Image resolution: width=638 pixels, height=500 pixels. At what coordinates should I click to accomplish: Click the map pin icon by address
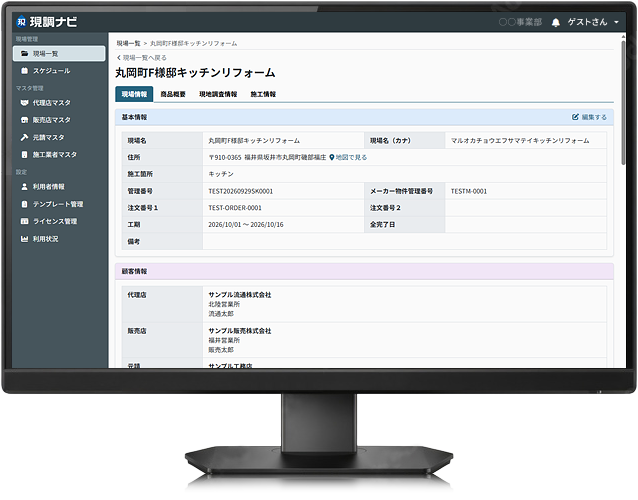tap(332, 157)
